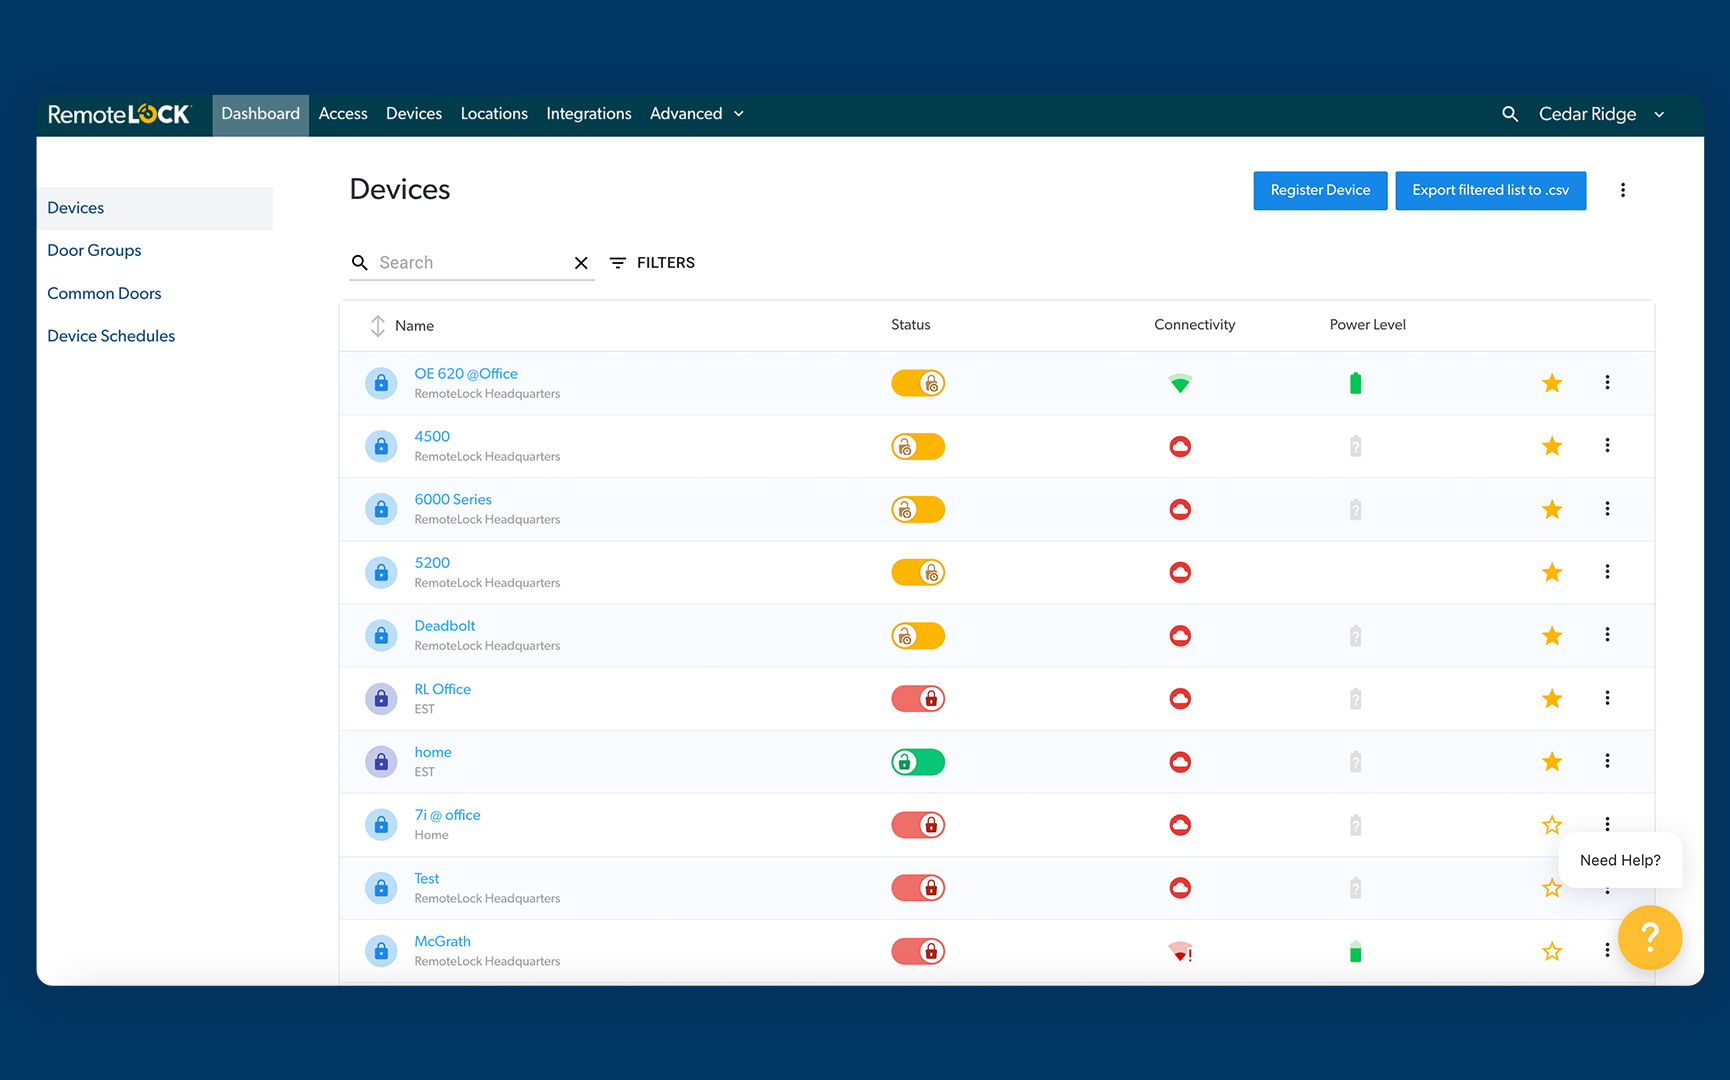The image size is (1730, 1080).
Task: Sort devices by Name column arrow
Action: pos(378,326)
